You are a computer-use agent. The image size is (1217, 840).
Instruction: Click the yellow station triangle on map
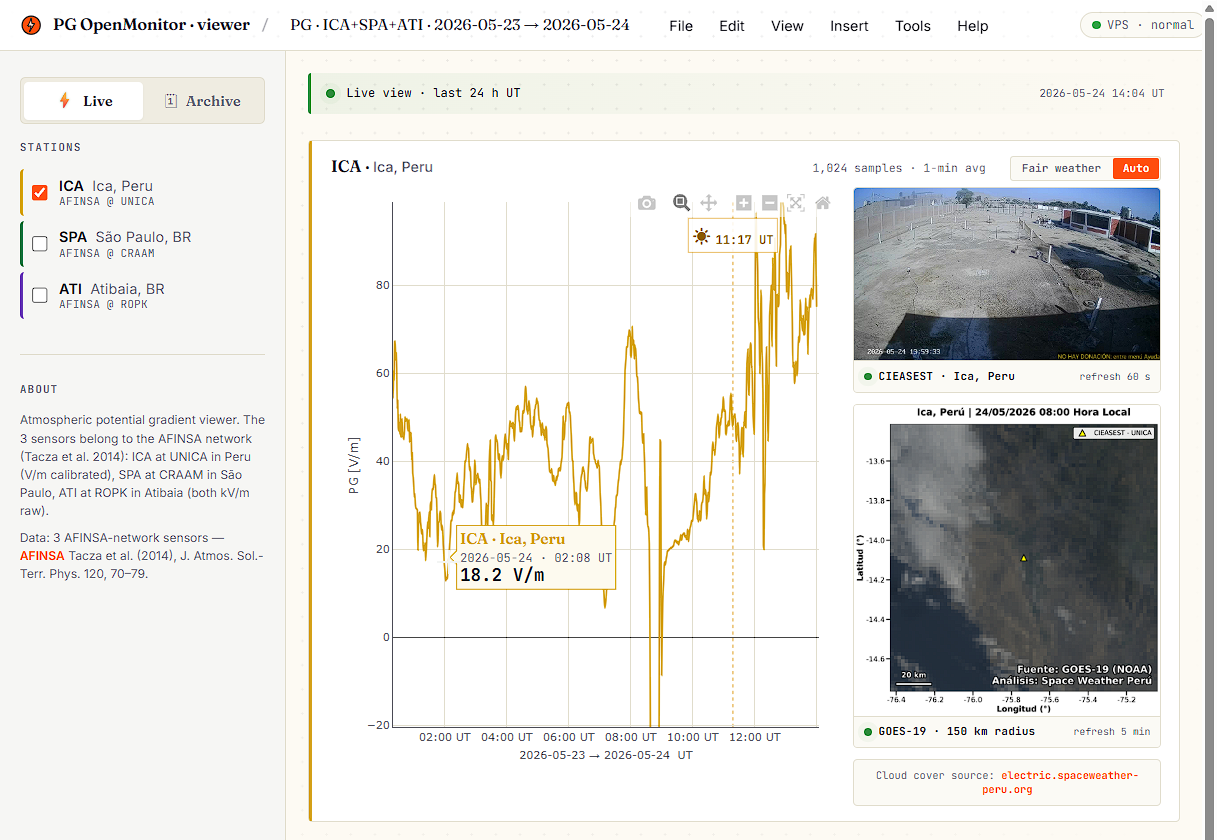[1023, 558]
